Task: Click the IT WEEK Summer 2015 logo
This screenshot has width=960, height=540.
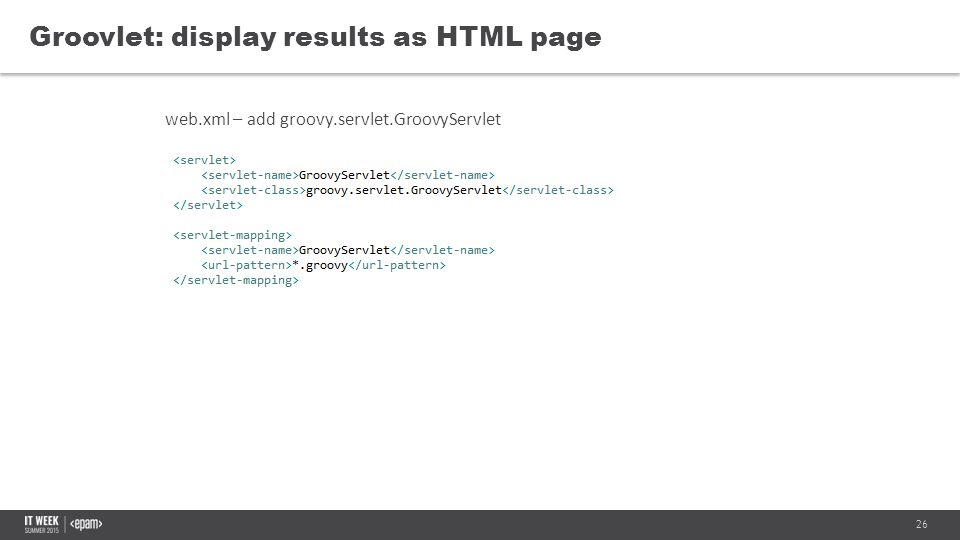Action: pos(42,524)
